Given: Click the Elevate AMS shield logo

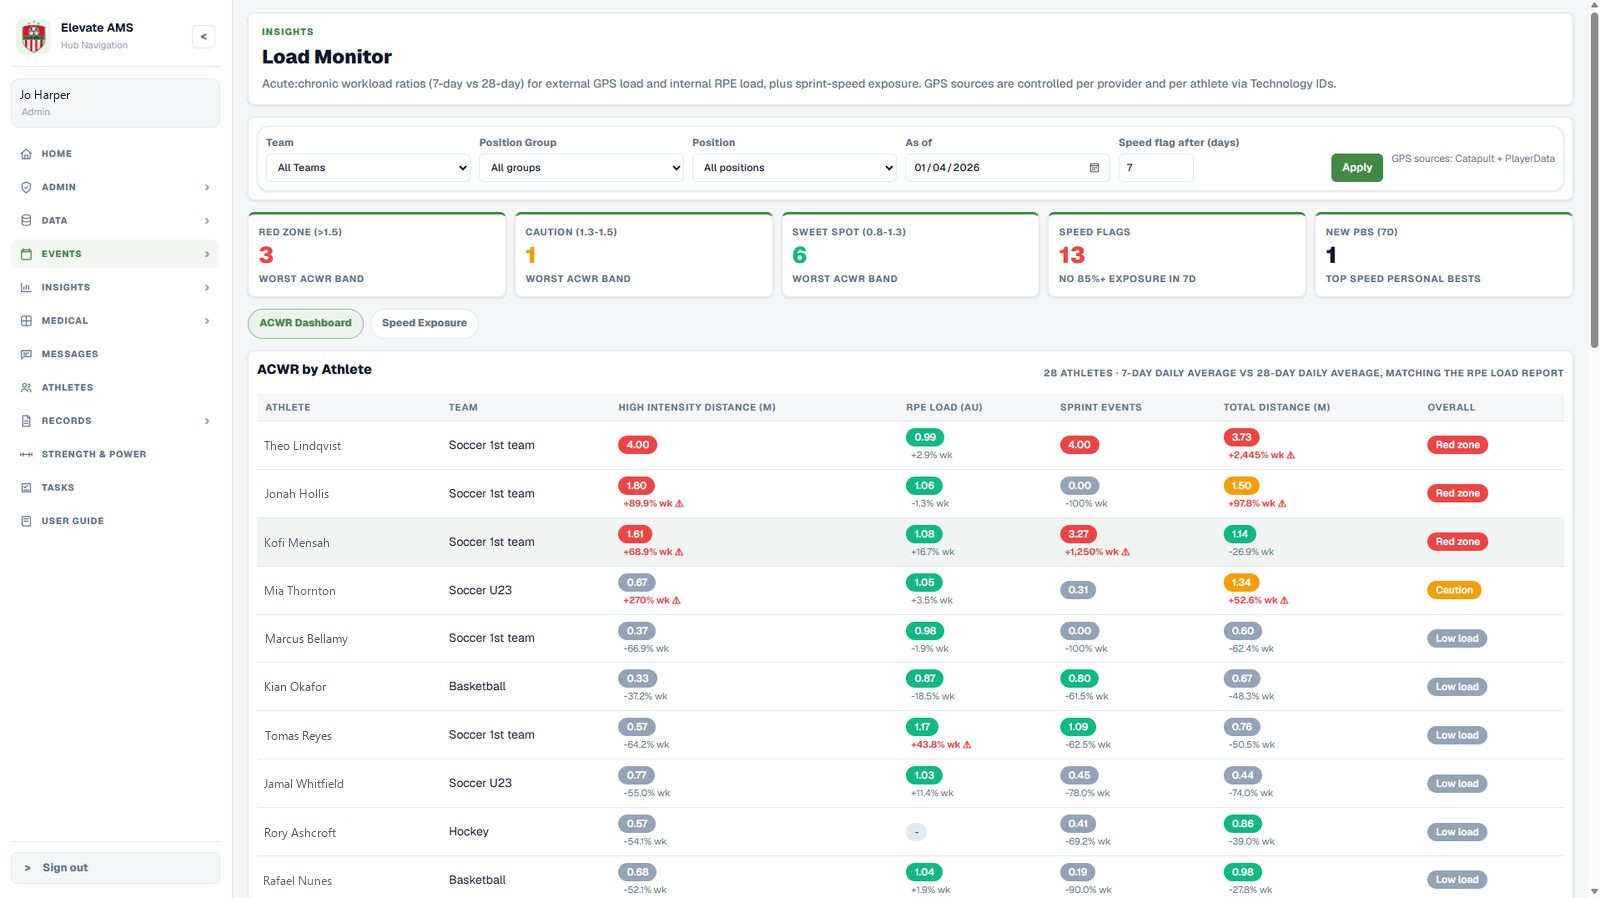Looking at the screenshot, I should 34,36.
